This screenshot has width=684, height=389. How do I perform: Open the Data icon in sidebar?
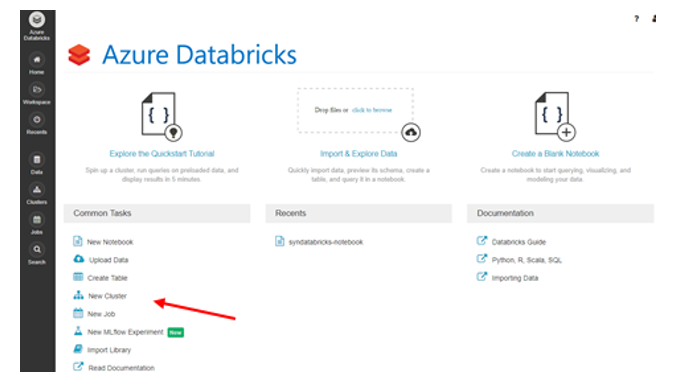[x=37, y=160]
